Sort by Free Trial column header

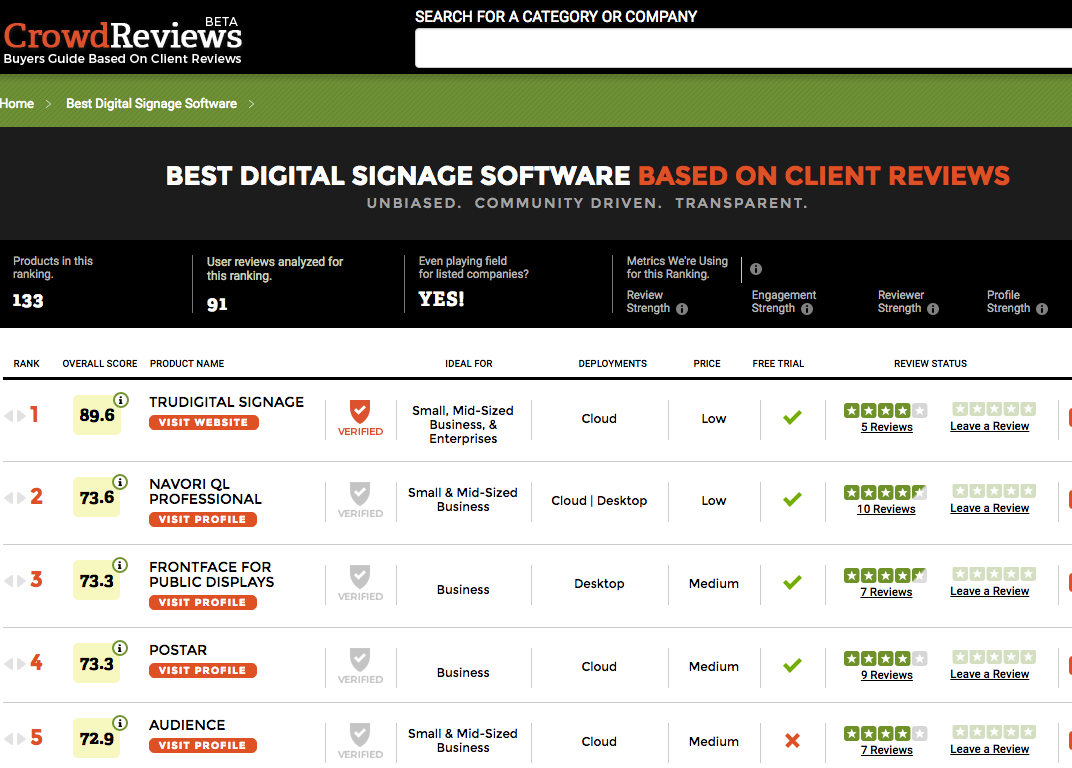[778, 364]
